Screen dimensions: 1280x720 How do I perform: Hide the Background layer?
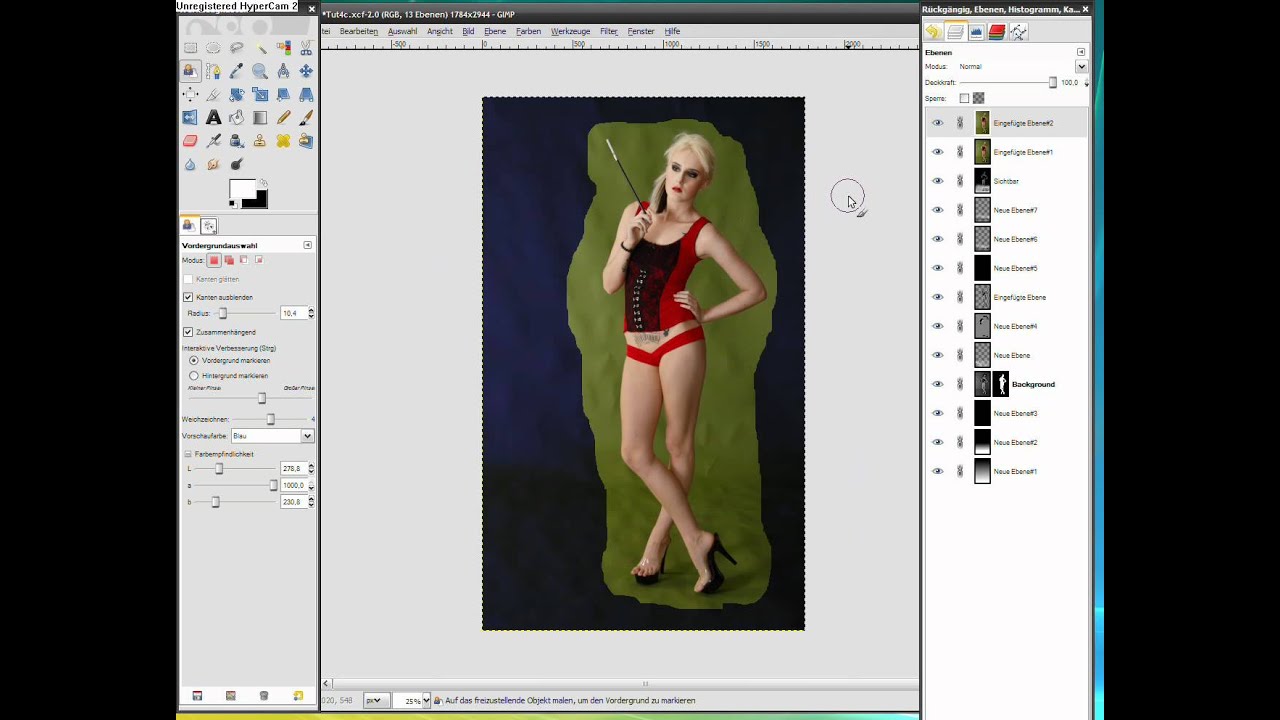point(937,384)
